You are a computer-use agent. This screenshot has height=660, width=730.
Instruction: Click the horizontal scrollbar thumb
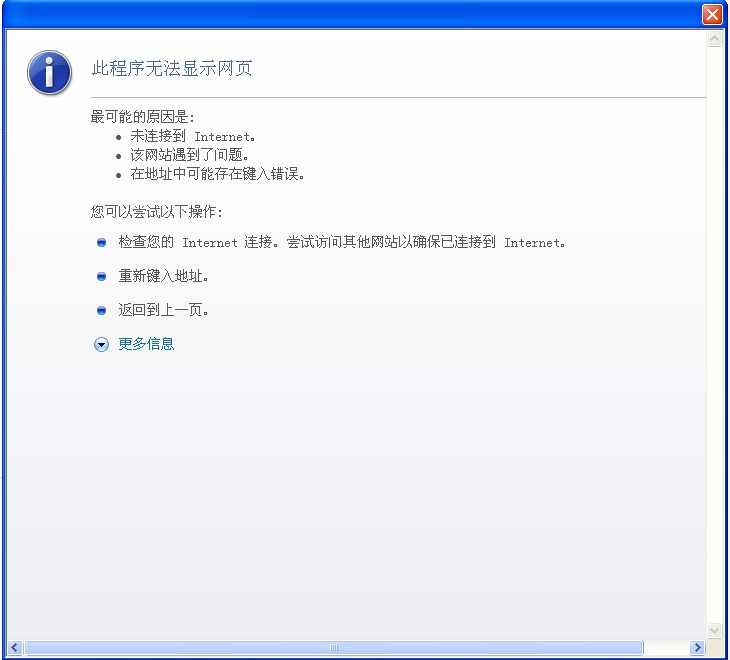tap(334, 647)
